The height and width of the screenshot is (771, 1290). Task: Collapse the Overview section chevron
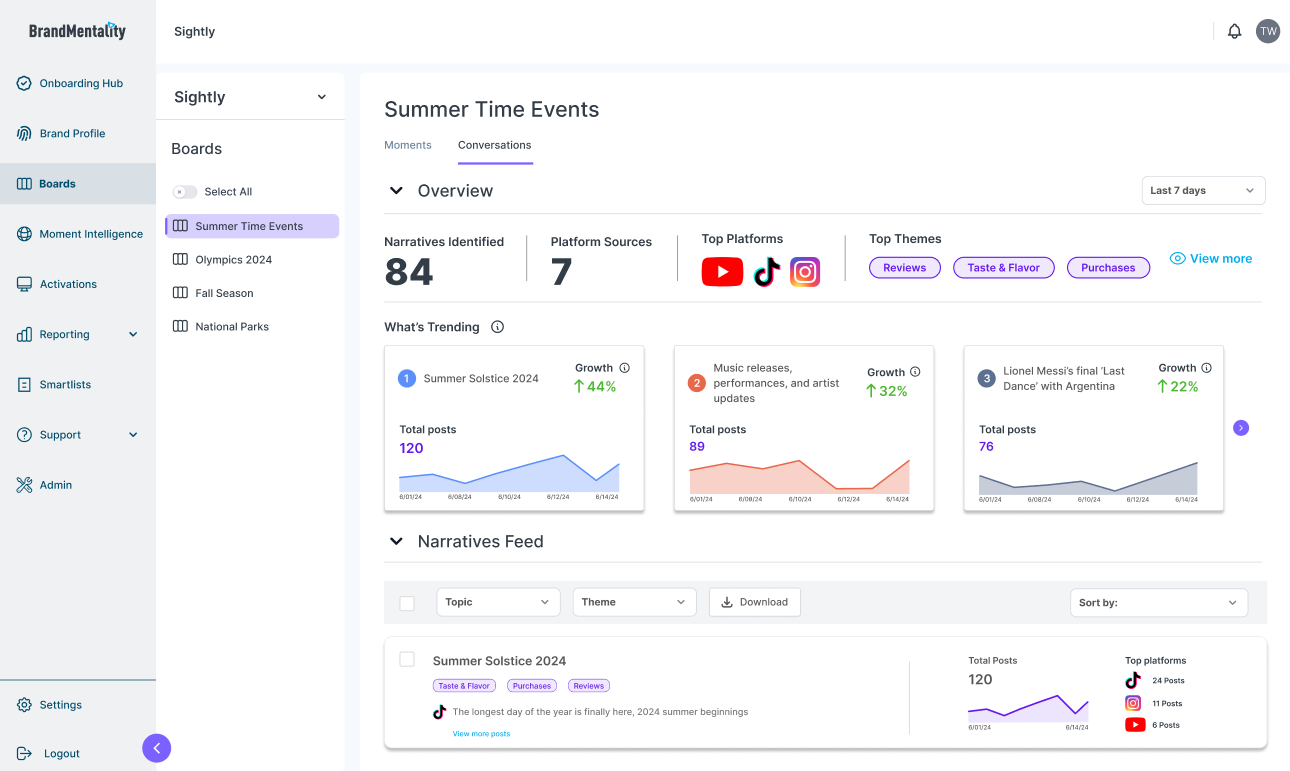click(396, 191)
